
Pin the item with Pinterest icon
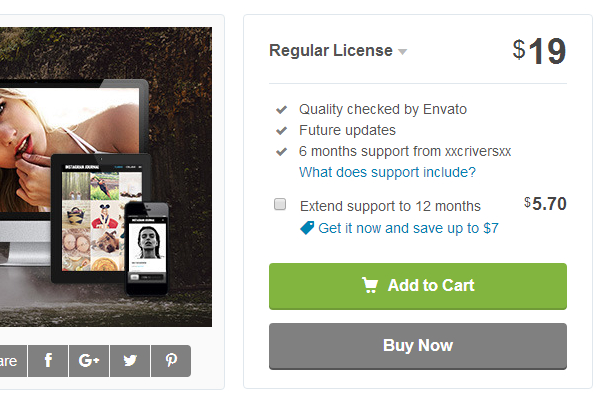tap(171, 361)
